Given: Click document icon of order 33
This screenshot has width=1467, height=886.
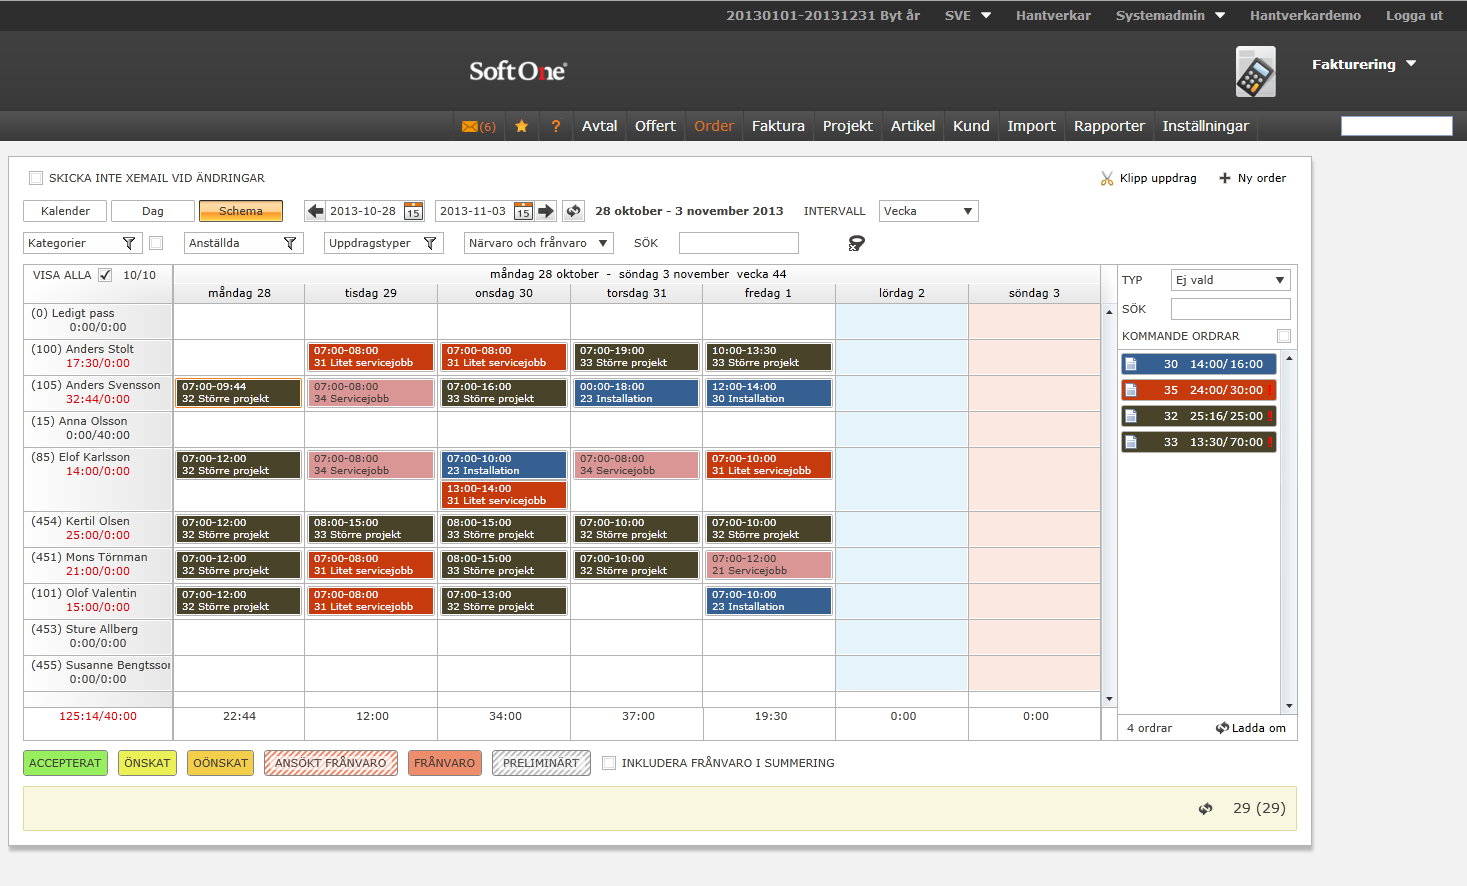Looking at the screenshot, I should click(1131, 442).
